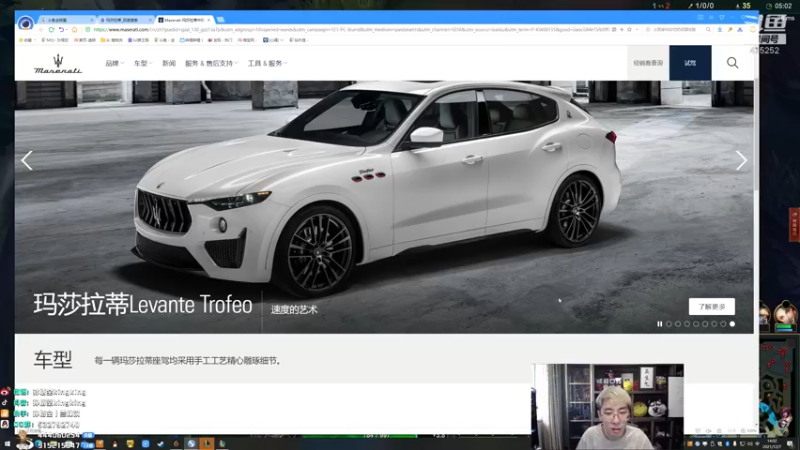The image size is (800, 450).
Task: Switch to the second browser tab
Action: coord(125,20)
